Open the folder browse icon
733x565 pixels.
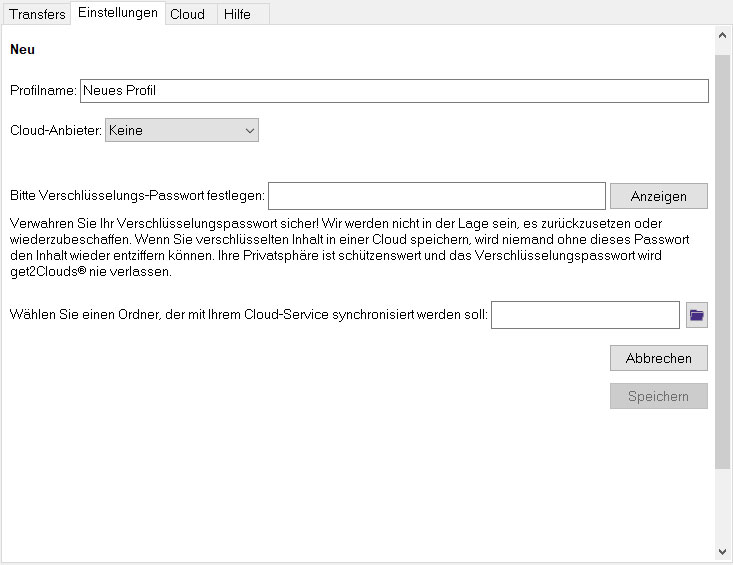pos(697,315)
